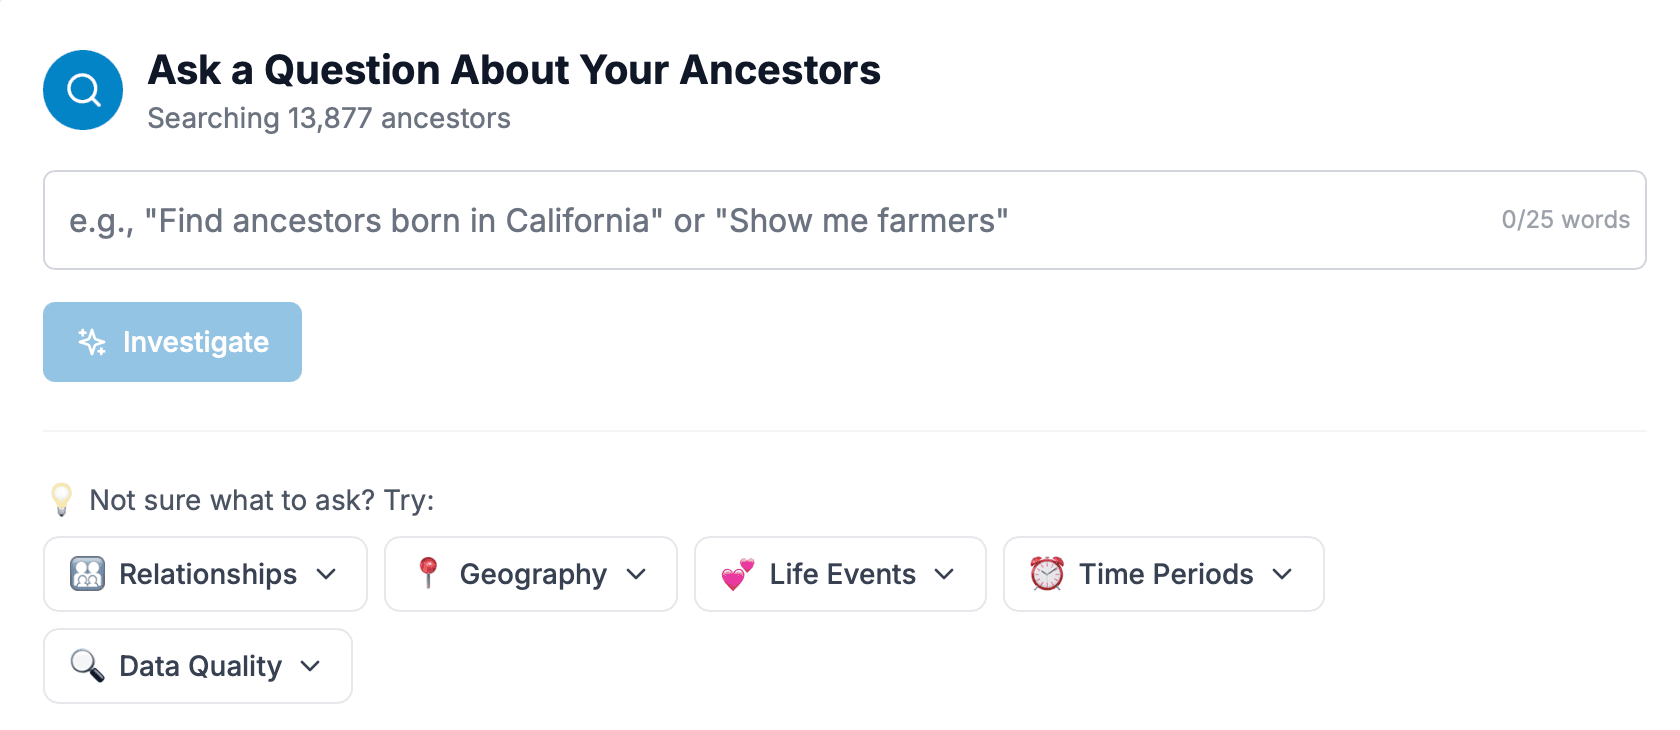The width and height of the screenshot is (1680, 730).
Task: Click the 'Ask a Question About Your Ancestors' heading
Action: point(514,70)
